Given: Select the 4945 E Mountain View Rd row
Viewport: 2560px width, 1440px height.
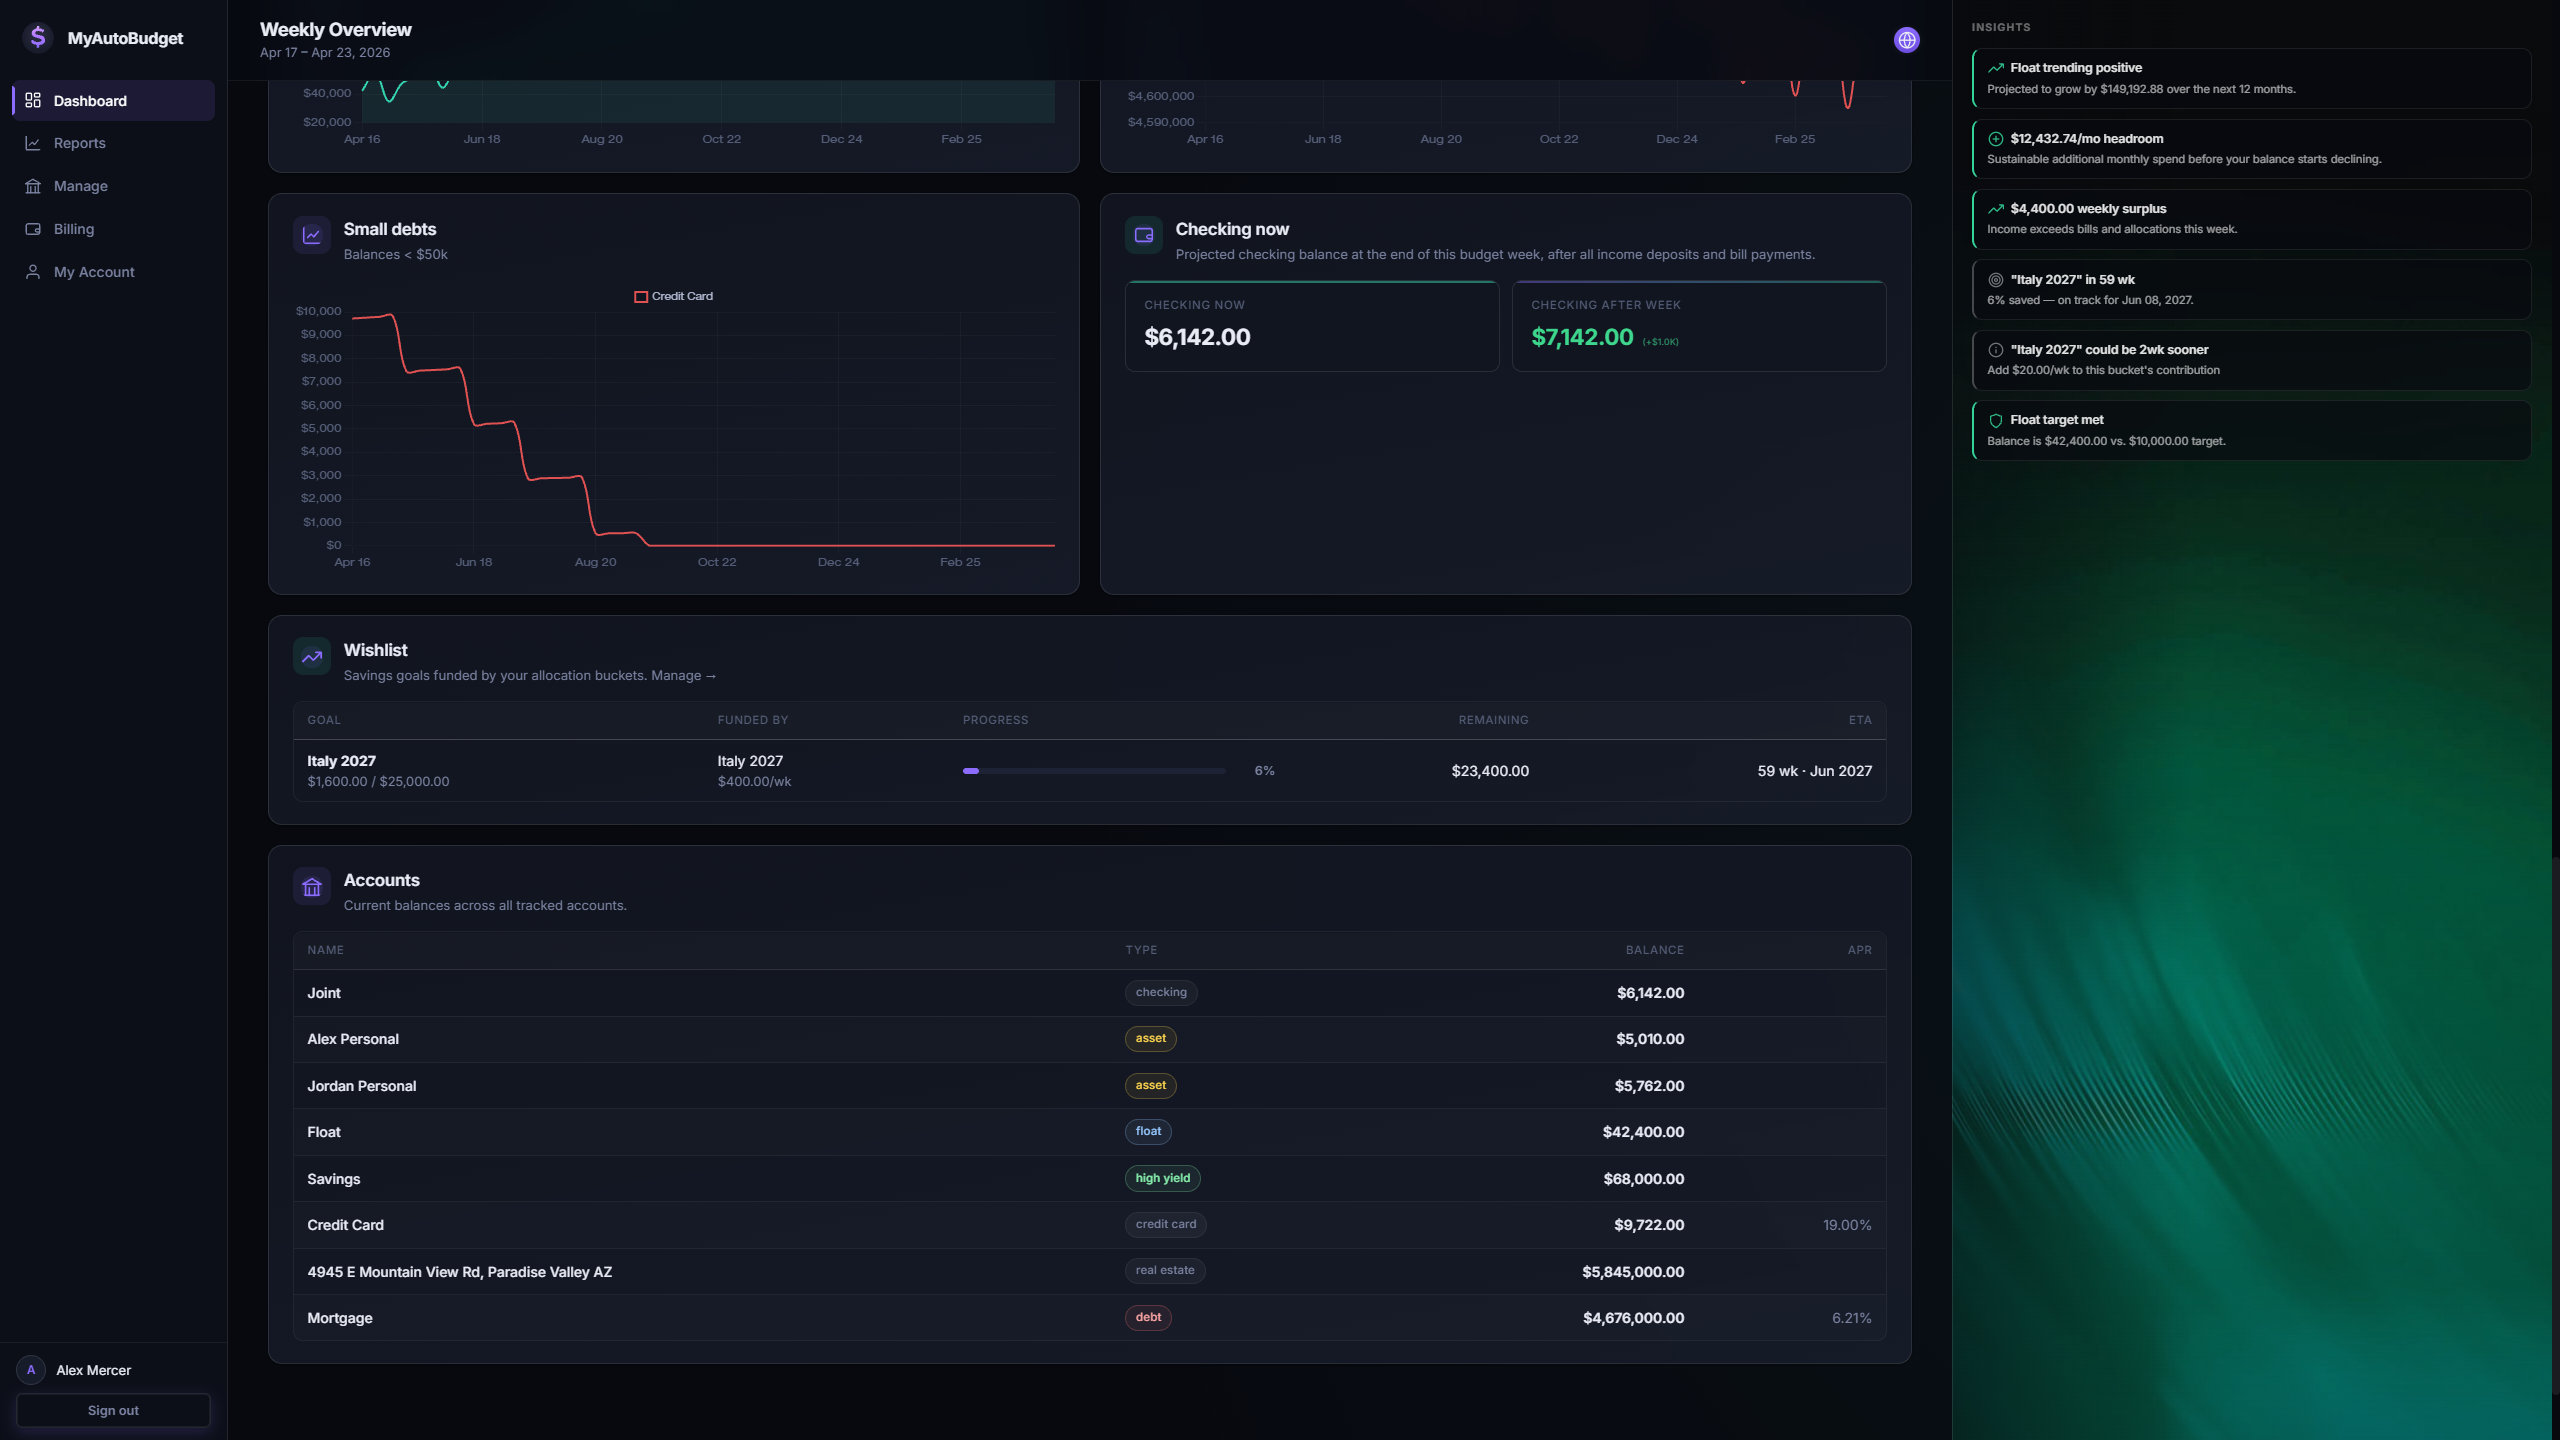Looking at the screenshot, I should 1090,1272.
